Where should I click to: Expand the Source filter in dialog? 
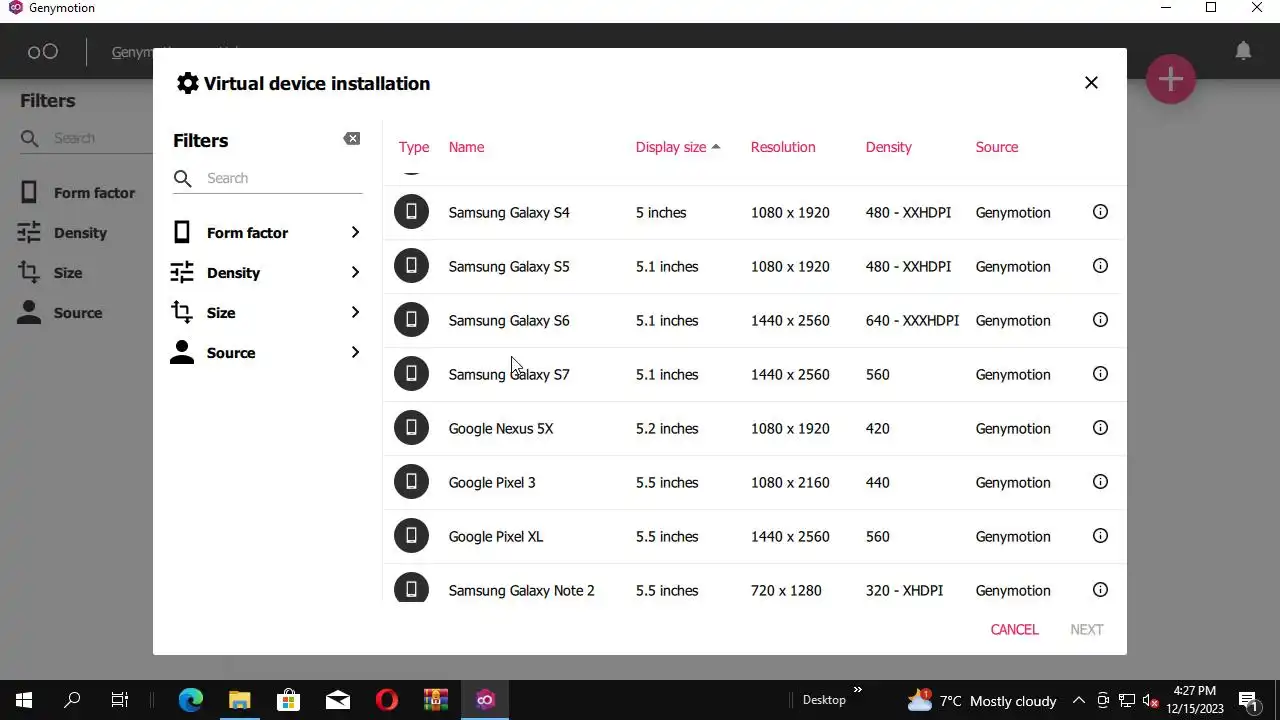click(267, 353)
